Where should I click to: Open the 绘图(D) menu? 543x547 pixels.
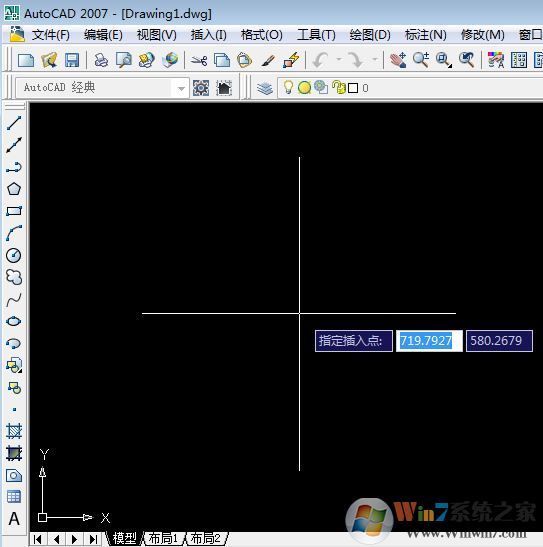(370, 35)
